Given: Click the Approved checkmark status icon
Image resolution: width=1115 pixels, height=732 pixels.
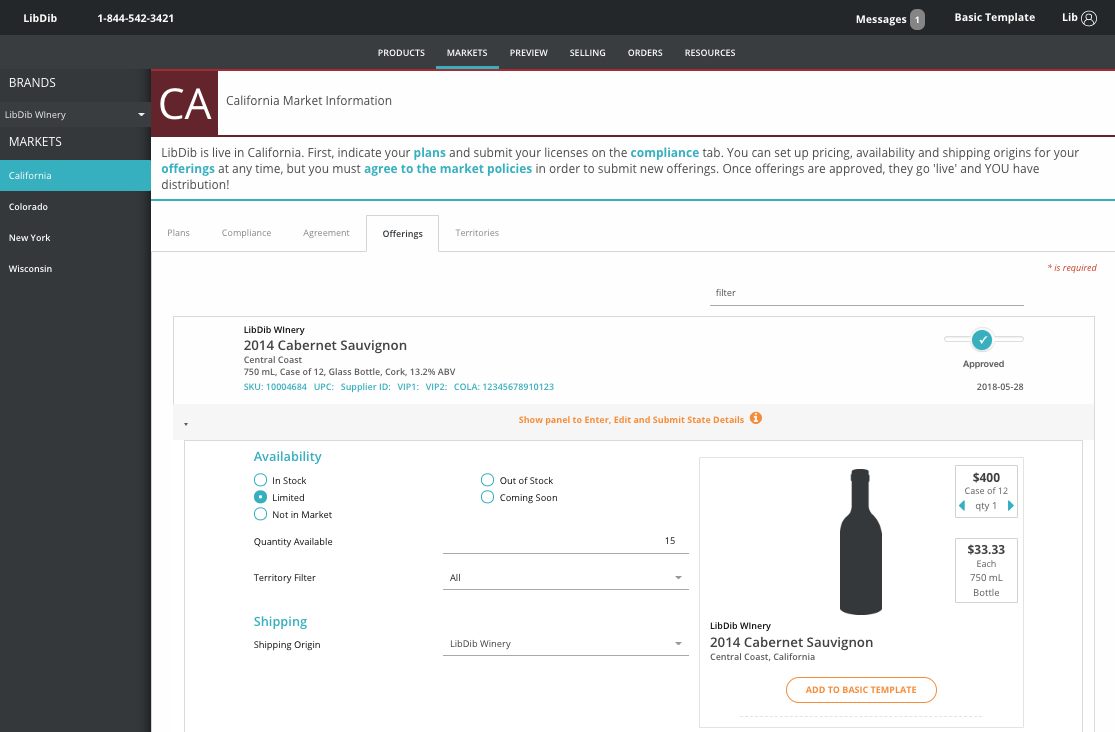Looking at the screenshot, I should click(982, 340).
